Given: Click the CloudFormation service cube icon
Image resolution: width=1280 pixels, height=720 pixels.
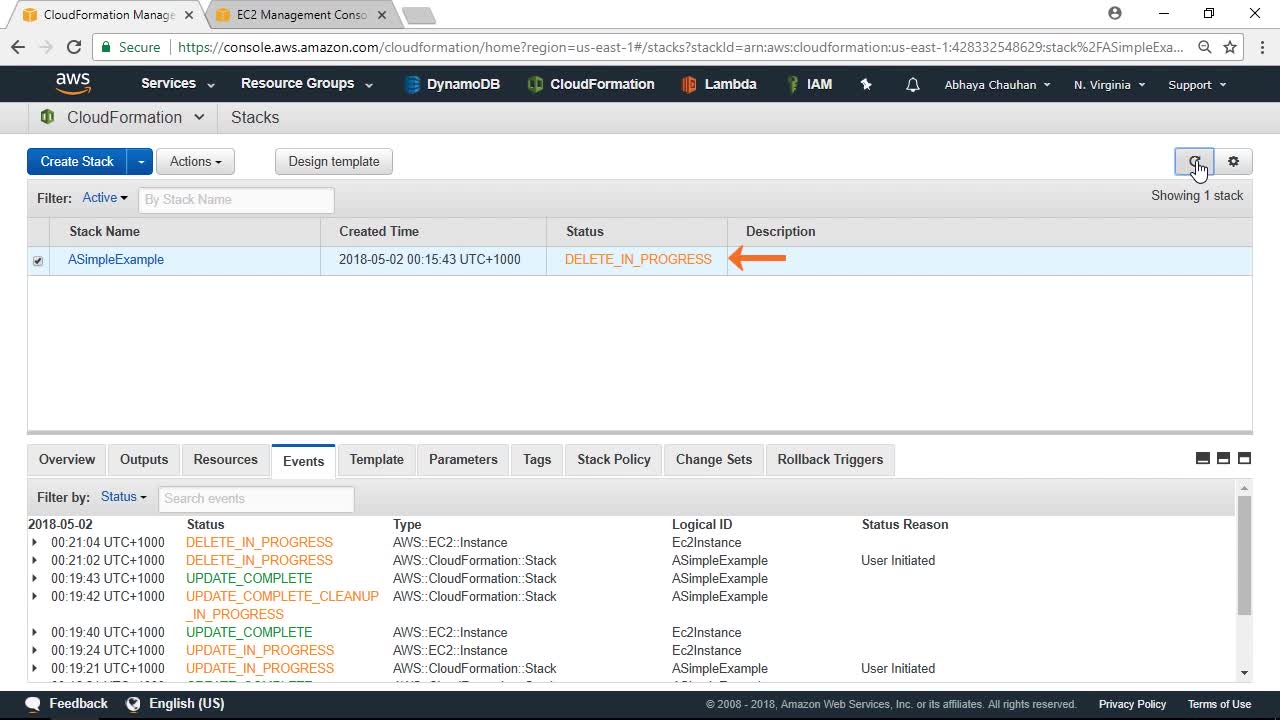Looking at the screenshot, I should click(x=47, y=117).
